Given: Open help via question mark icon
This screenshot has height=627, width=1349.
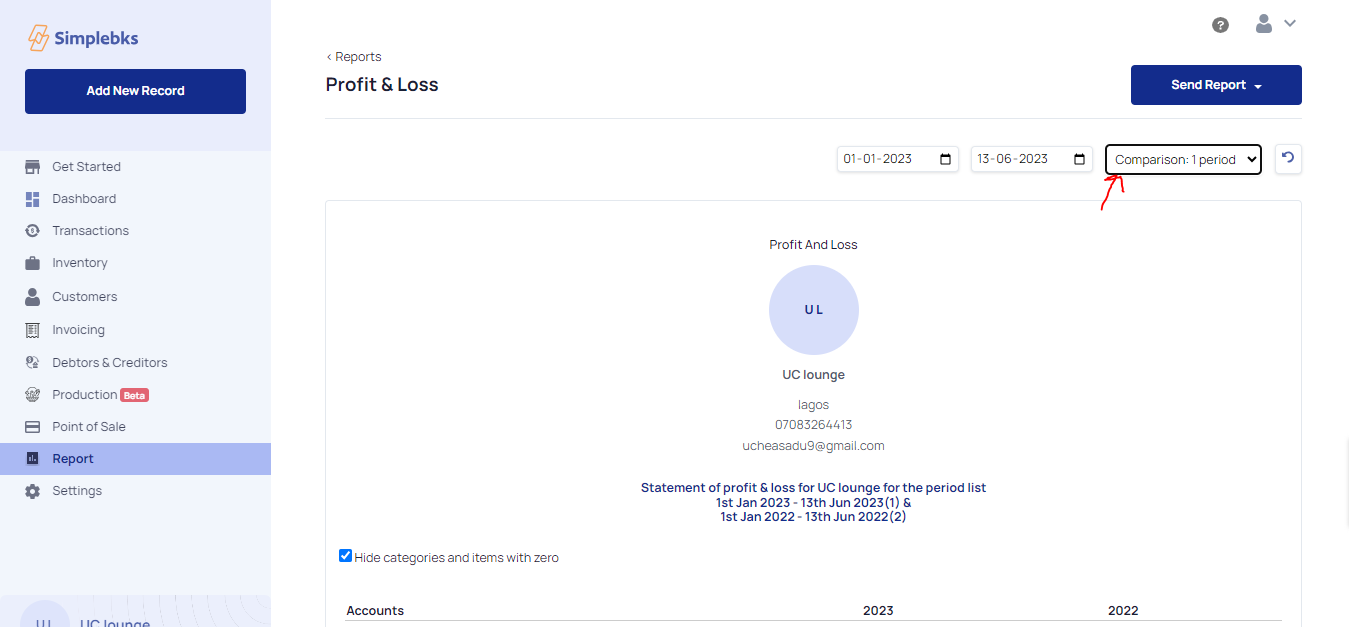Looking at the screenshot, I should click(1220, 25).
